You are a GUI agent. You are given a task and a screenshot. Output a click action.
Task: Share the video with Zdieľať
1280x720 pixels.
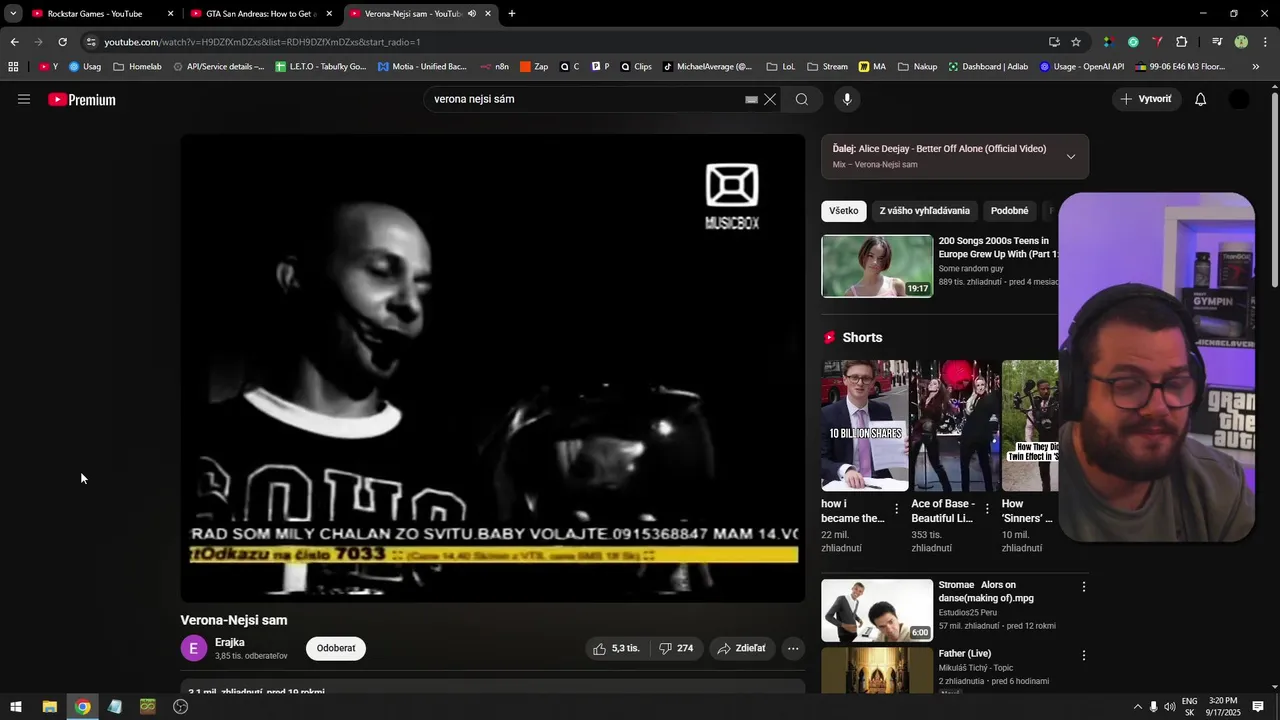pyautogui.click(x=742, y=648)
